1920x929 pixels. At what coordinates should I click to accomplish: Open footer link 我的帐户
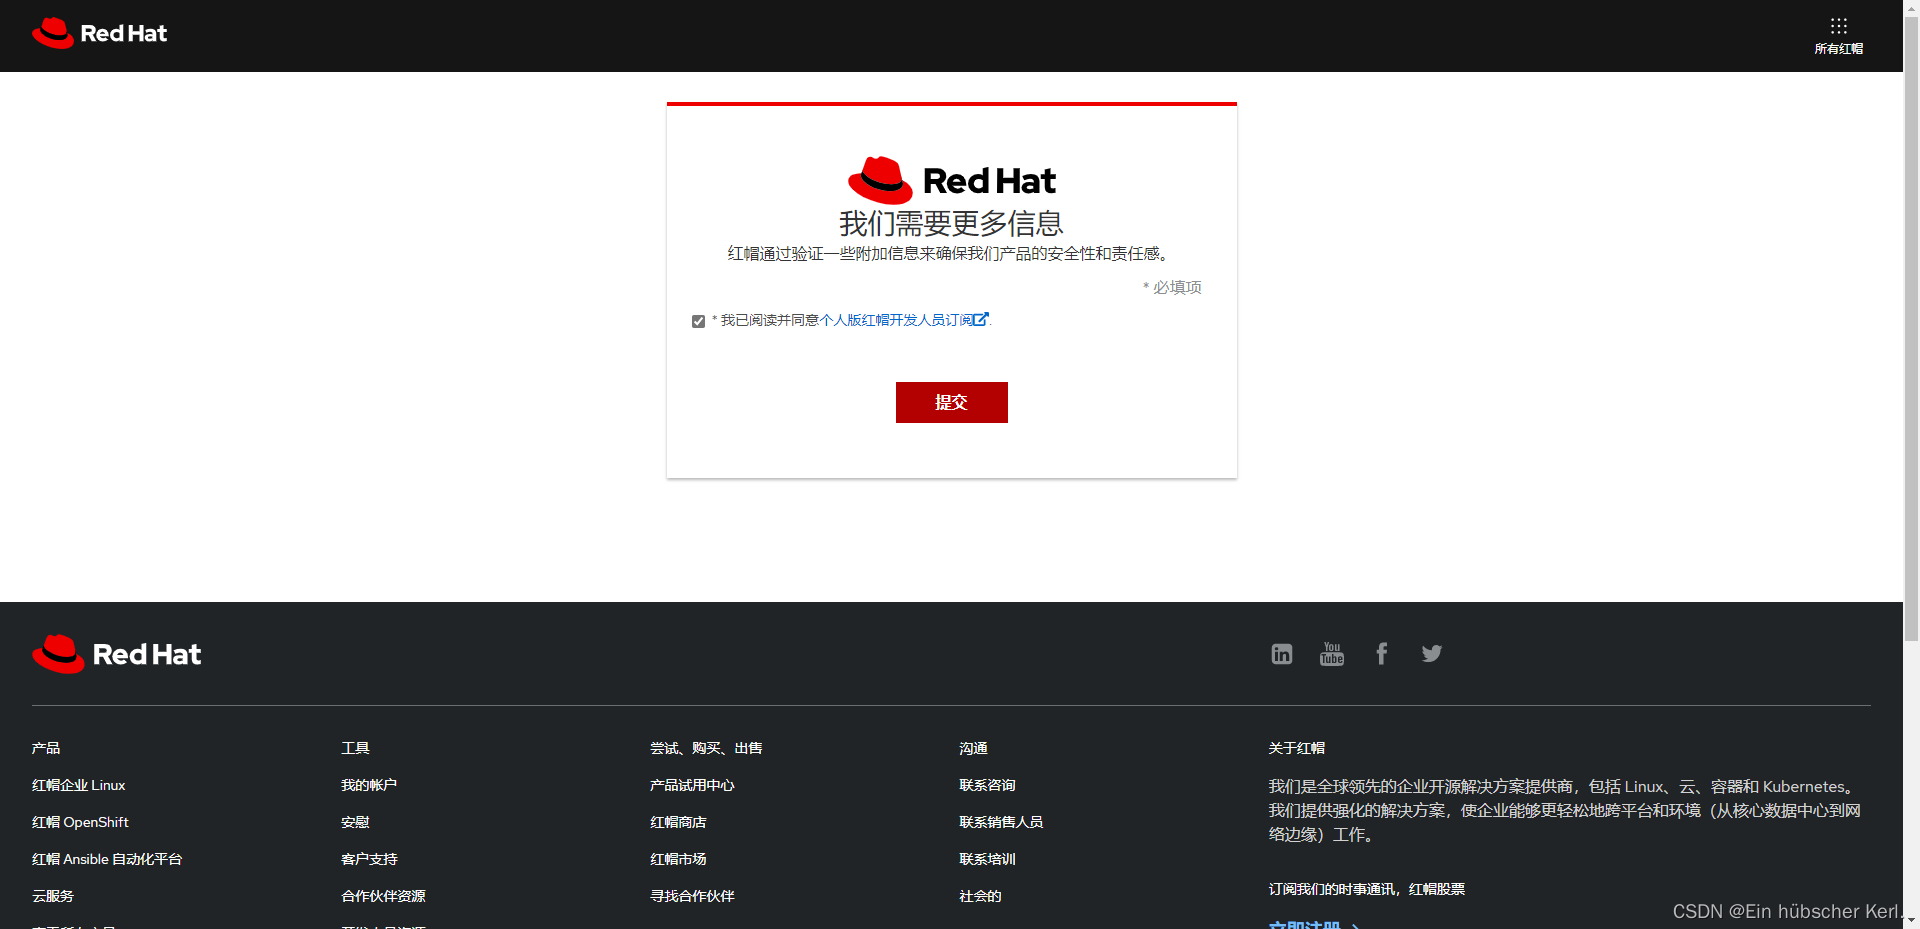[x=369, y=785]
